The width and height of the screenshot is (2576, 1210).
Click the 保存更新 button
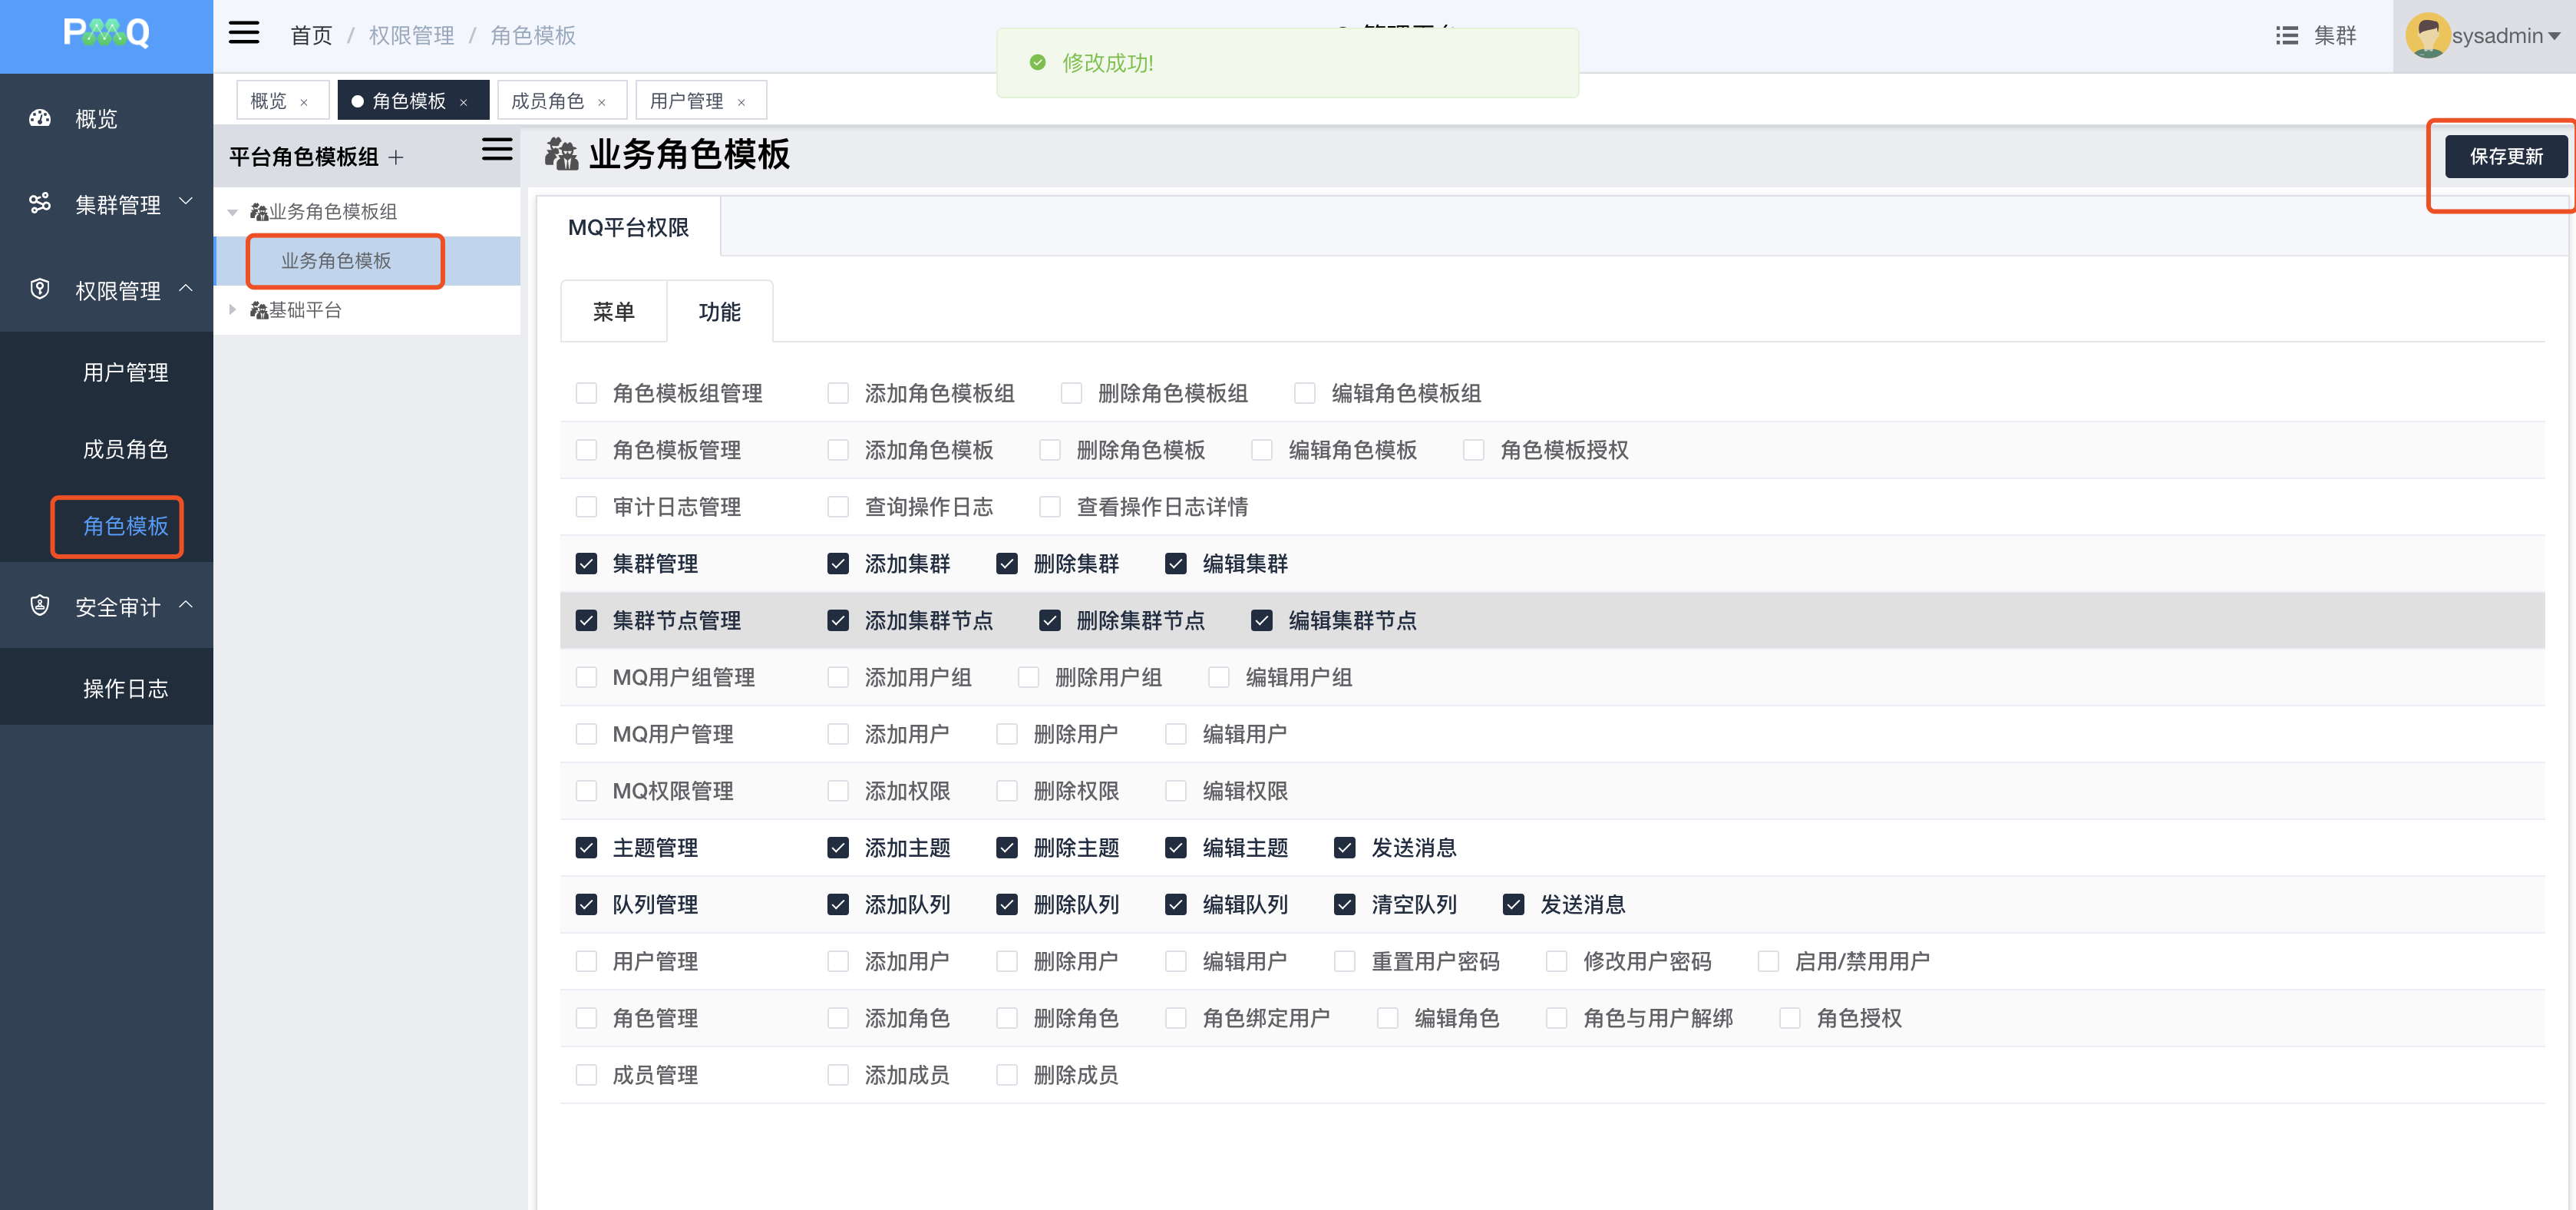pos(2505,156)
